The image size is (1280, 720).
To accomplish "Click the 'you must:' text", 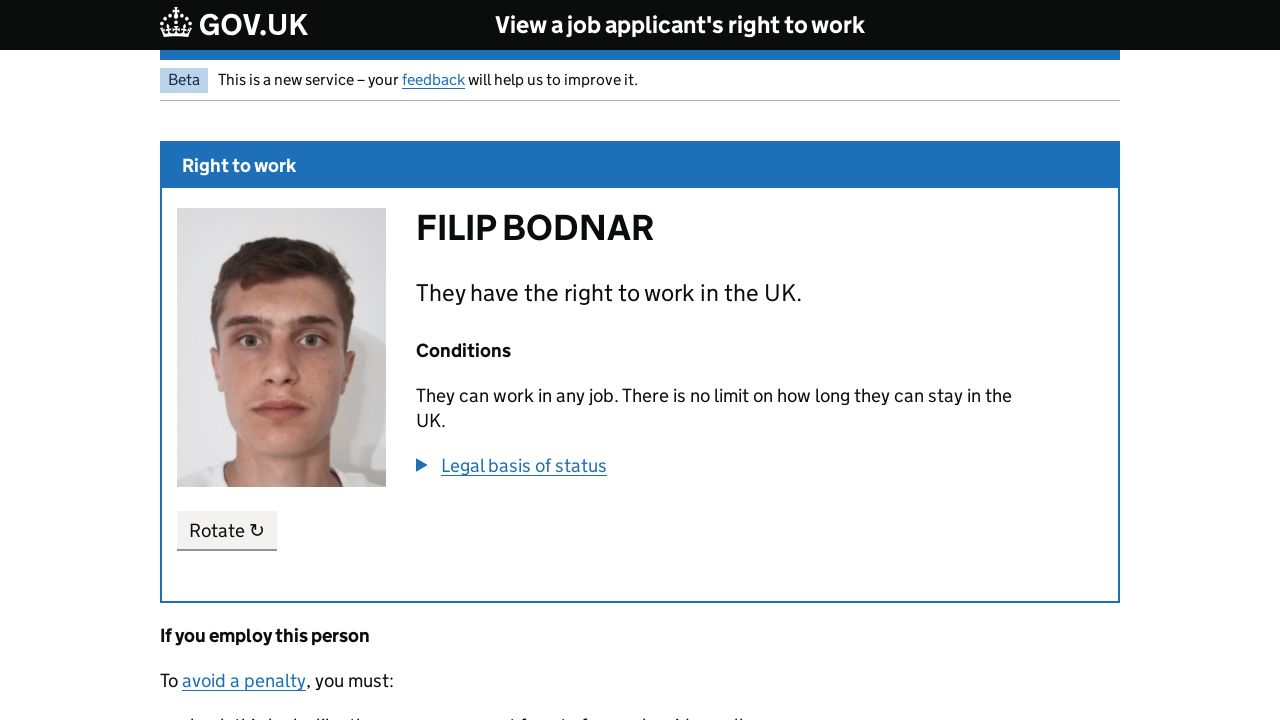I will coord(353,681).
